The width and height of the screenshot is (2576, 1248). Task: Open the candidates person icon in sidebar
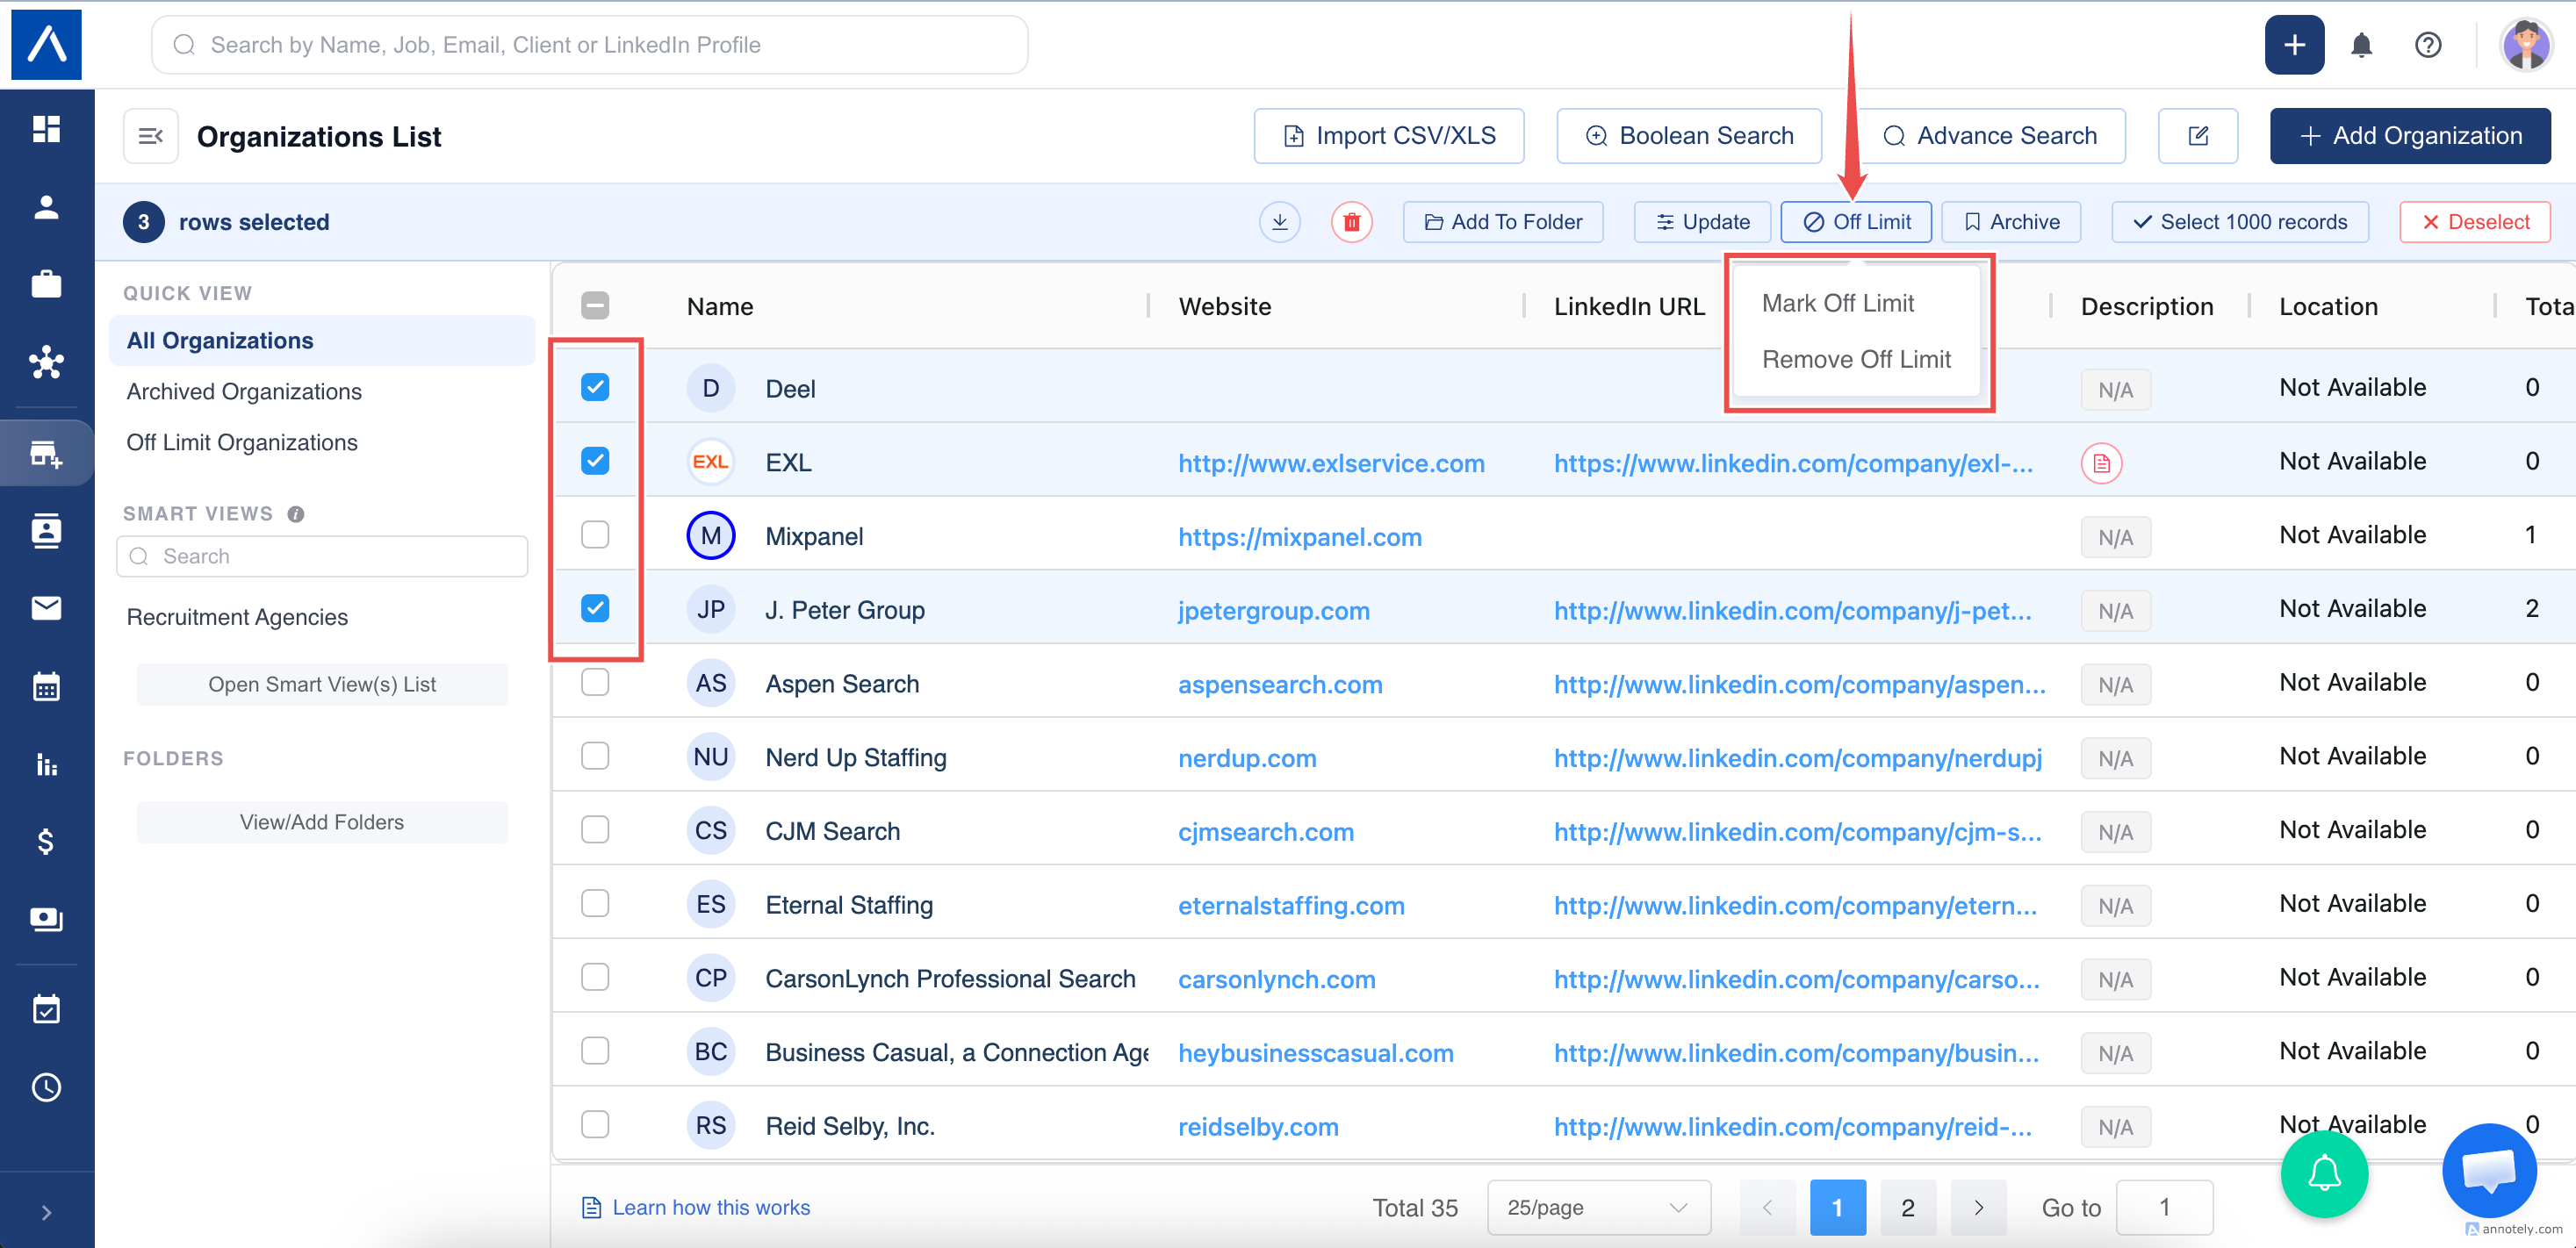(x=46, y=207)
